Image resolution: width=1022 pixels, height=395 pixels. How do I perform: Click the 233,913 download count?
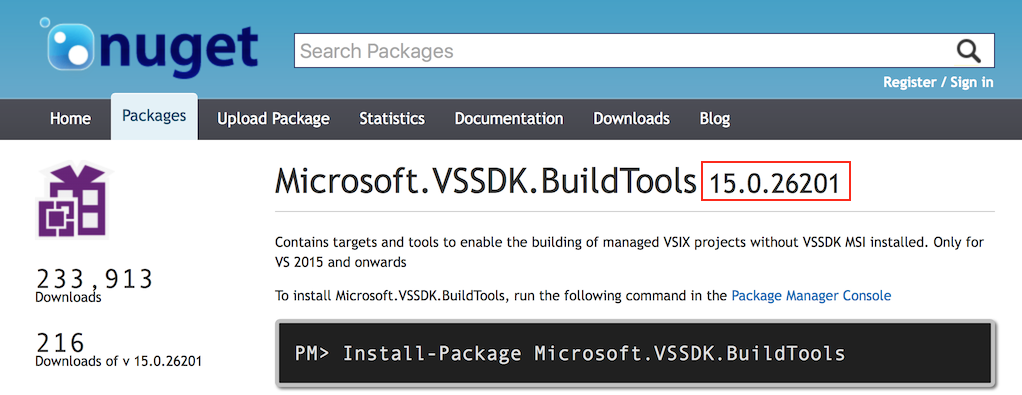(94, 278)
